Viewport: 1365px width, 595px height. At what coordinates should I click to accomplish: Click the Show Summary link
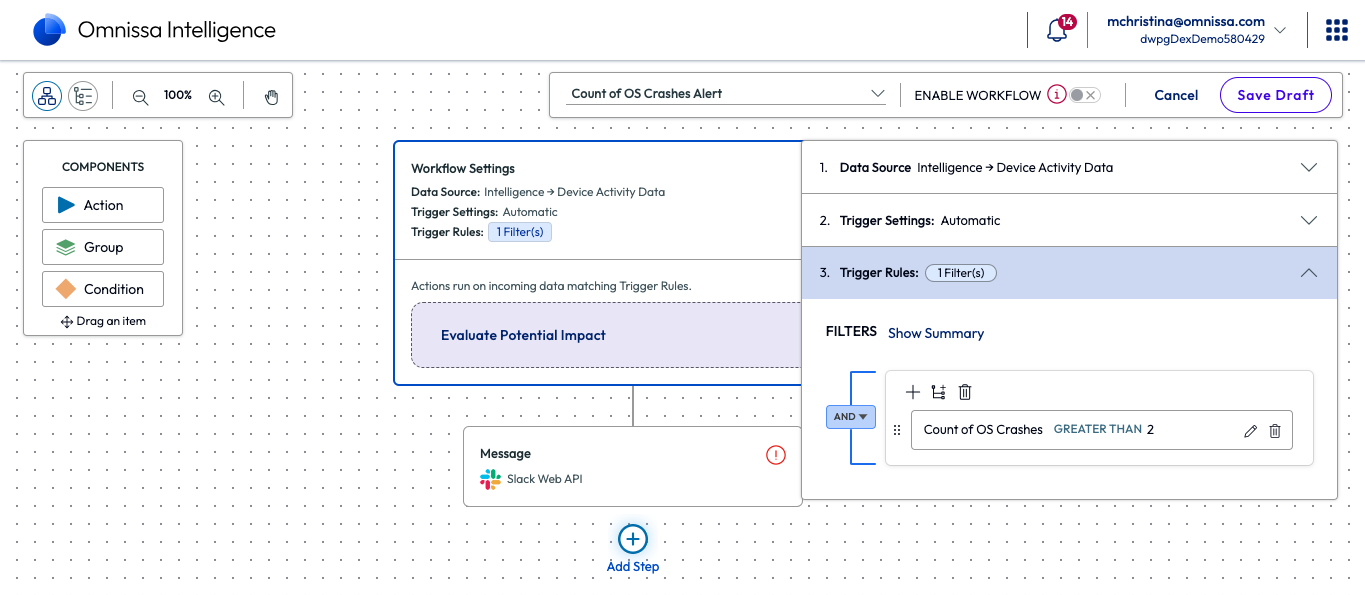(936, 333)
